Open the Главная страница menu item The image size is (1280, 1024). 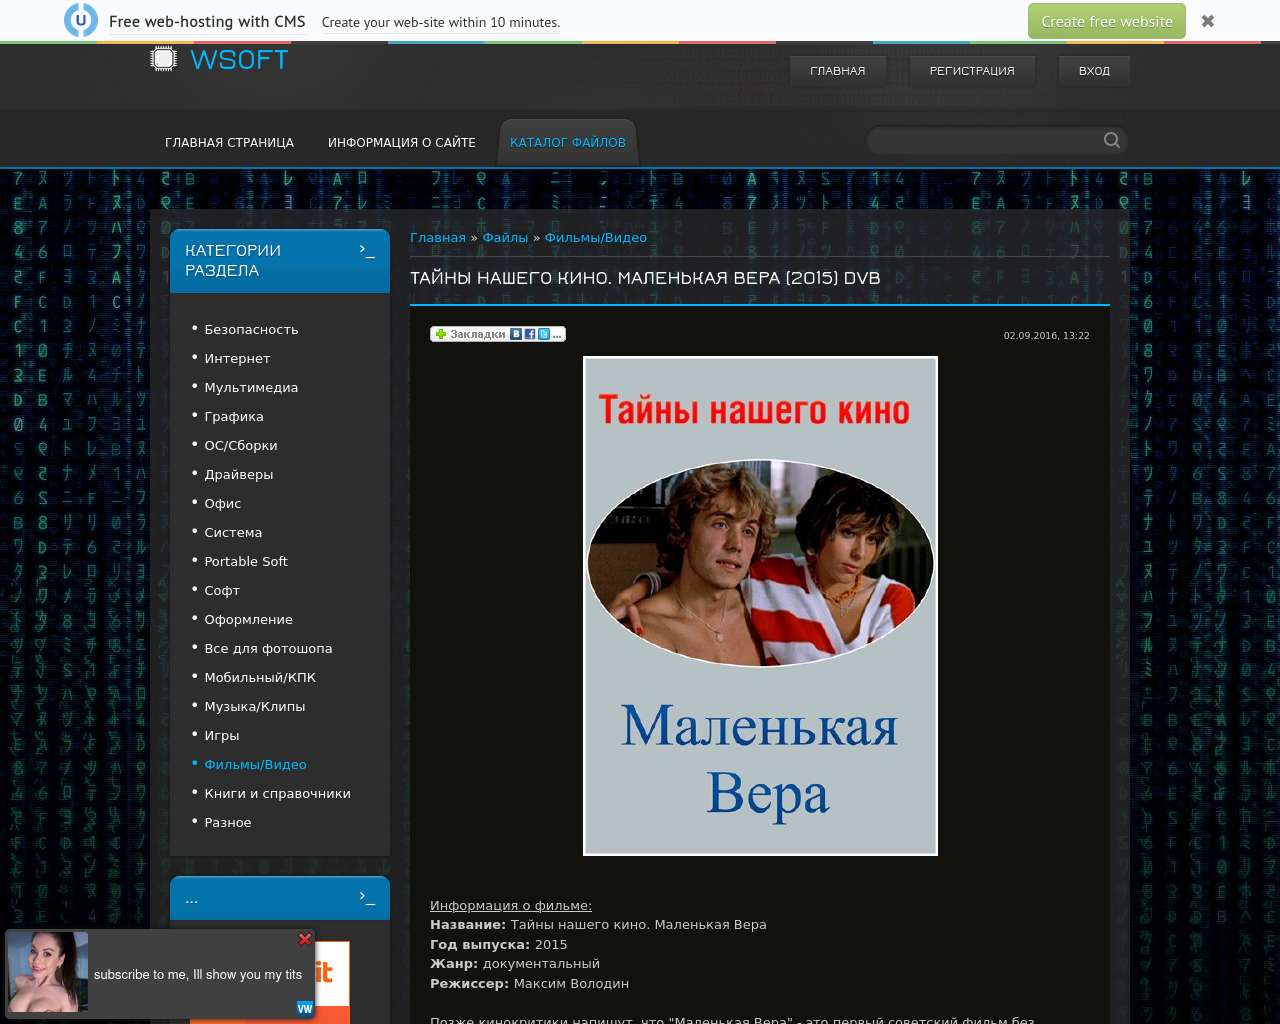(x=230, y=143)
